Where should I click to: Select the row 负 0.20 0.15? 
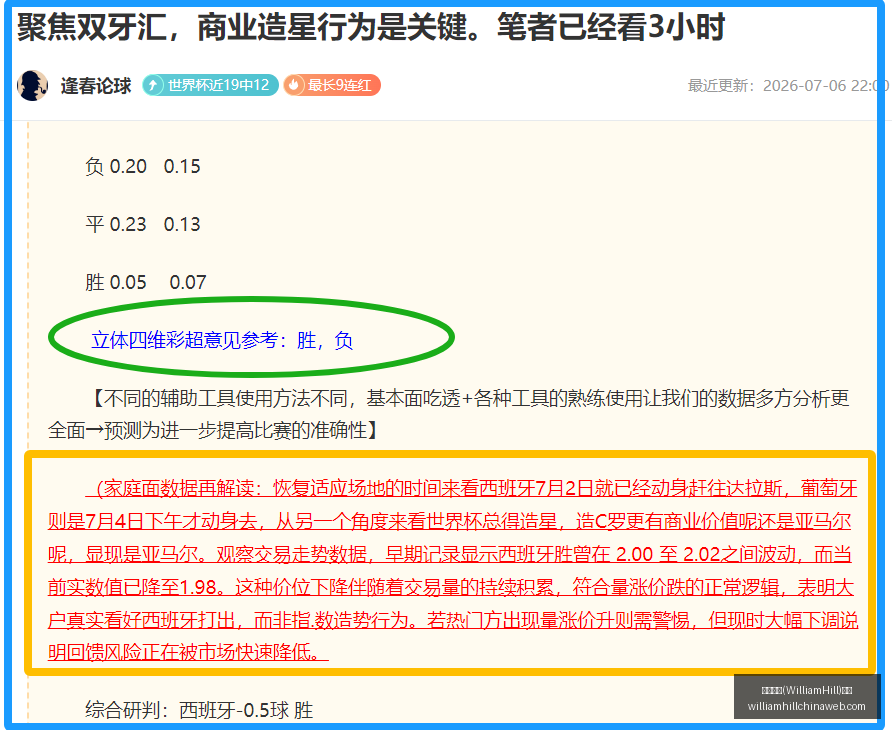point(143,166)
